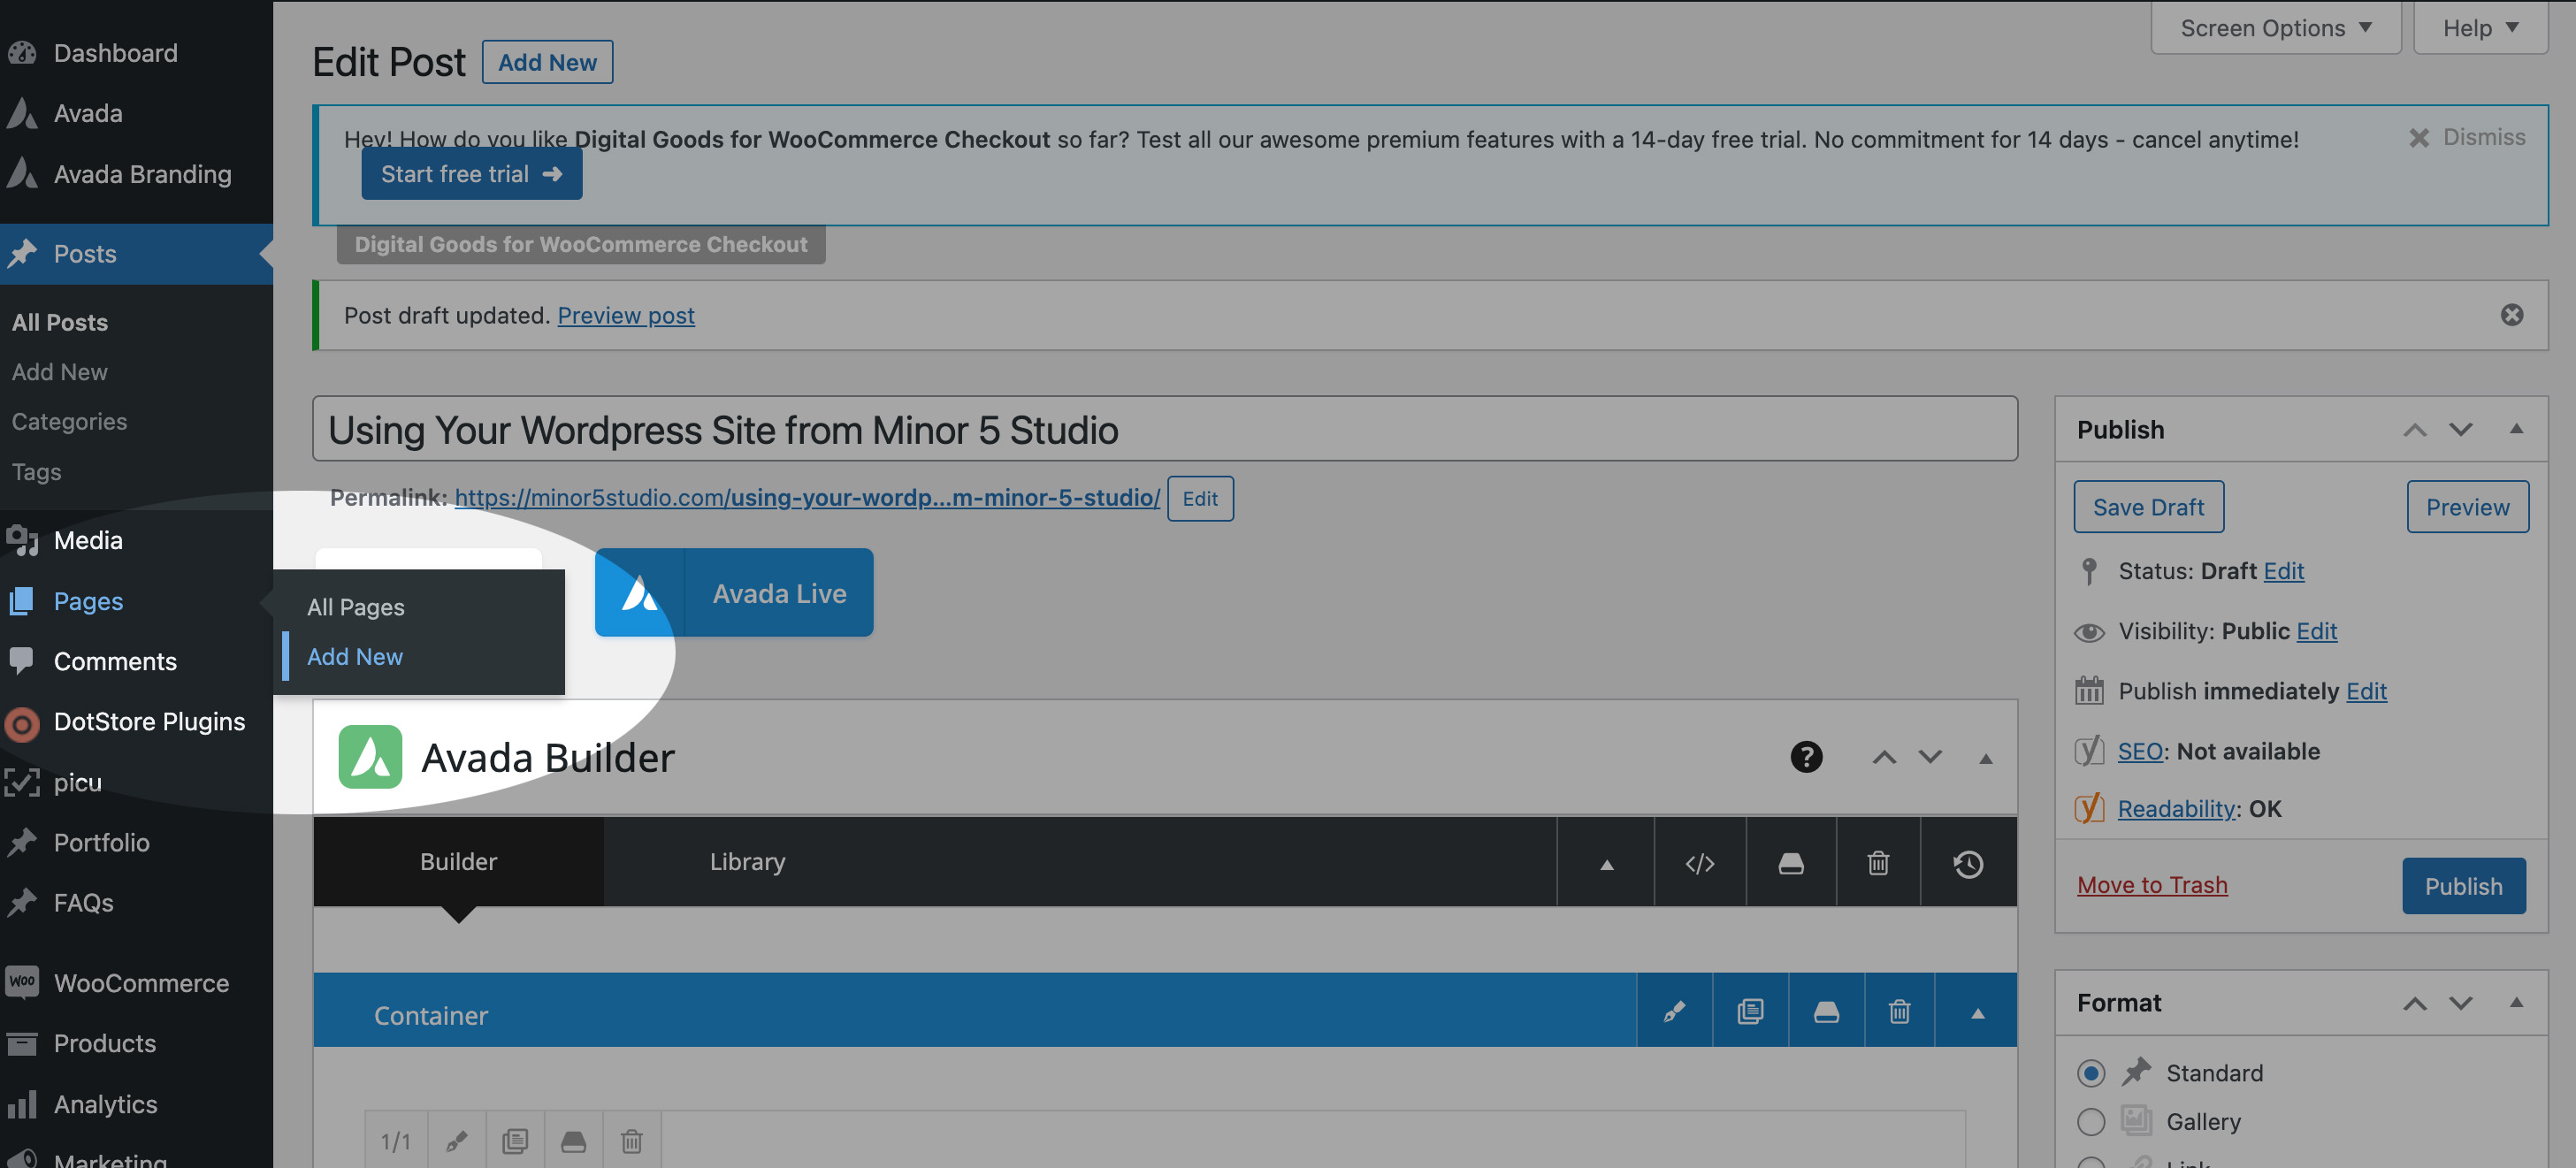
Task: Collapse the Format panel
Action: tap(2516, 1002)
